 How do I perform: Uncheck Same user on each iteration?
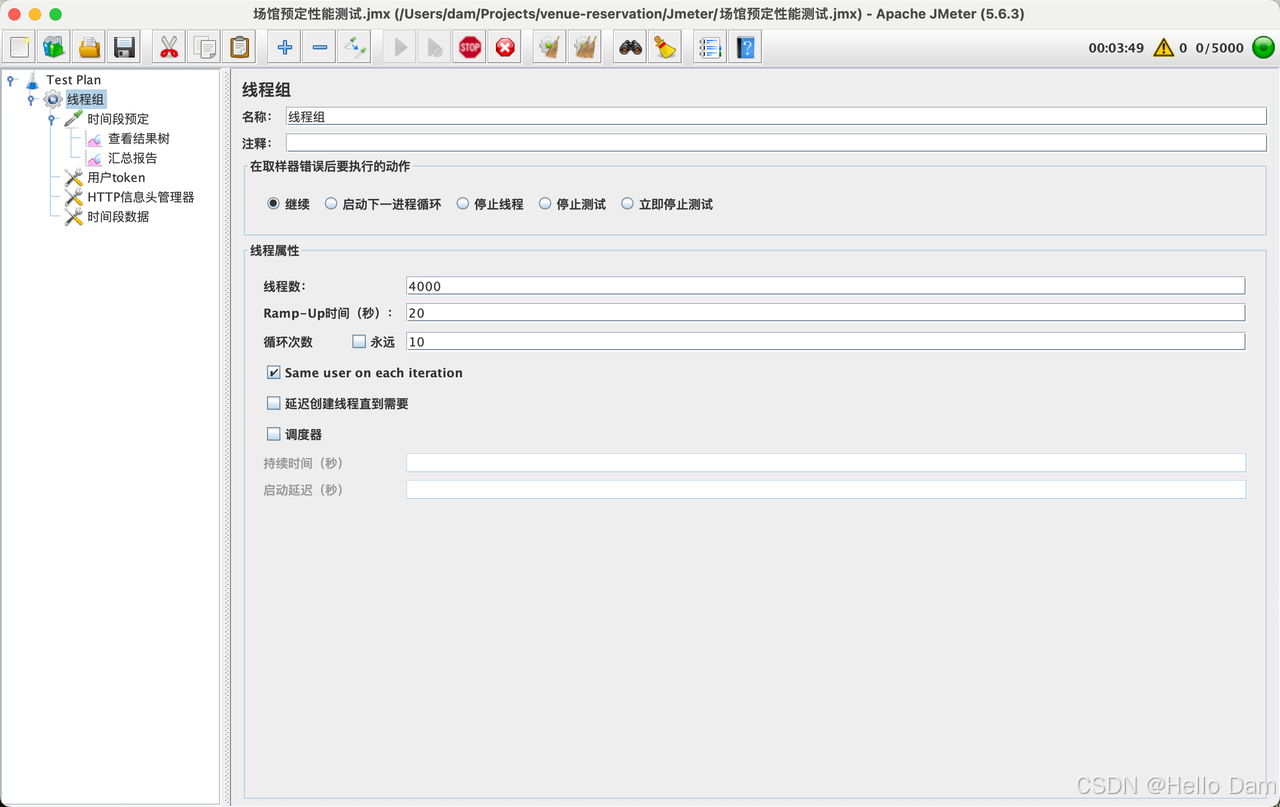[274, 373]
